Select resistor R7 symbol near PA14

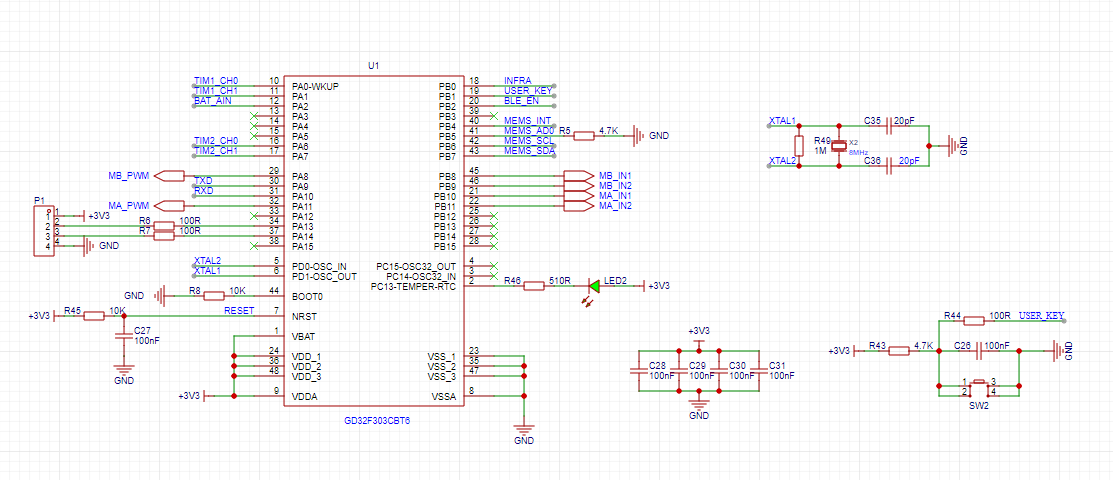pos(164,236)
